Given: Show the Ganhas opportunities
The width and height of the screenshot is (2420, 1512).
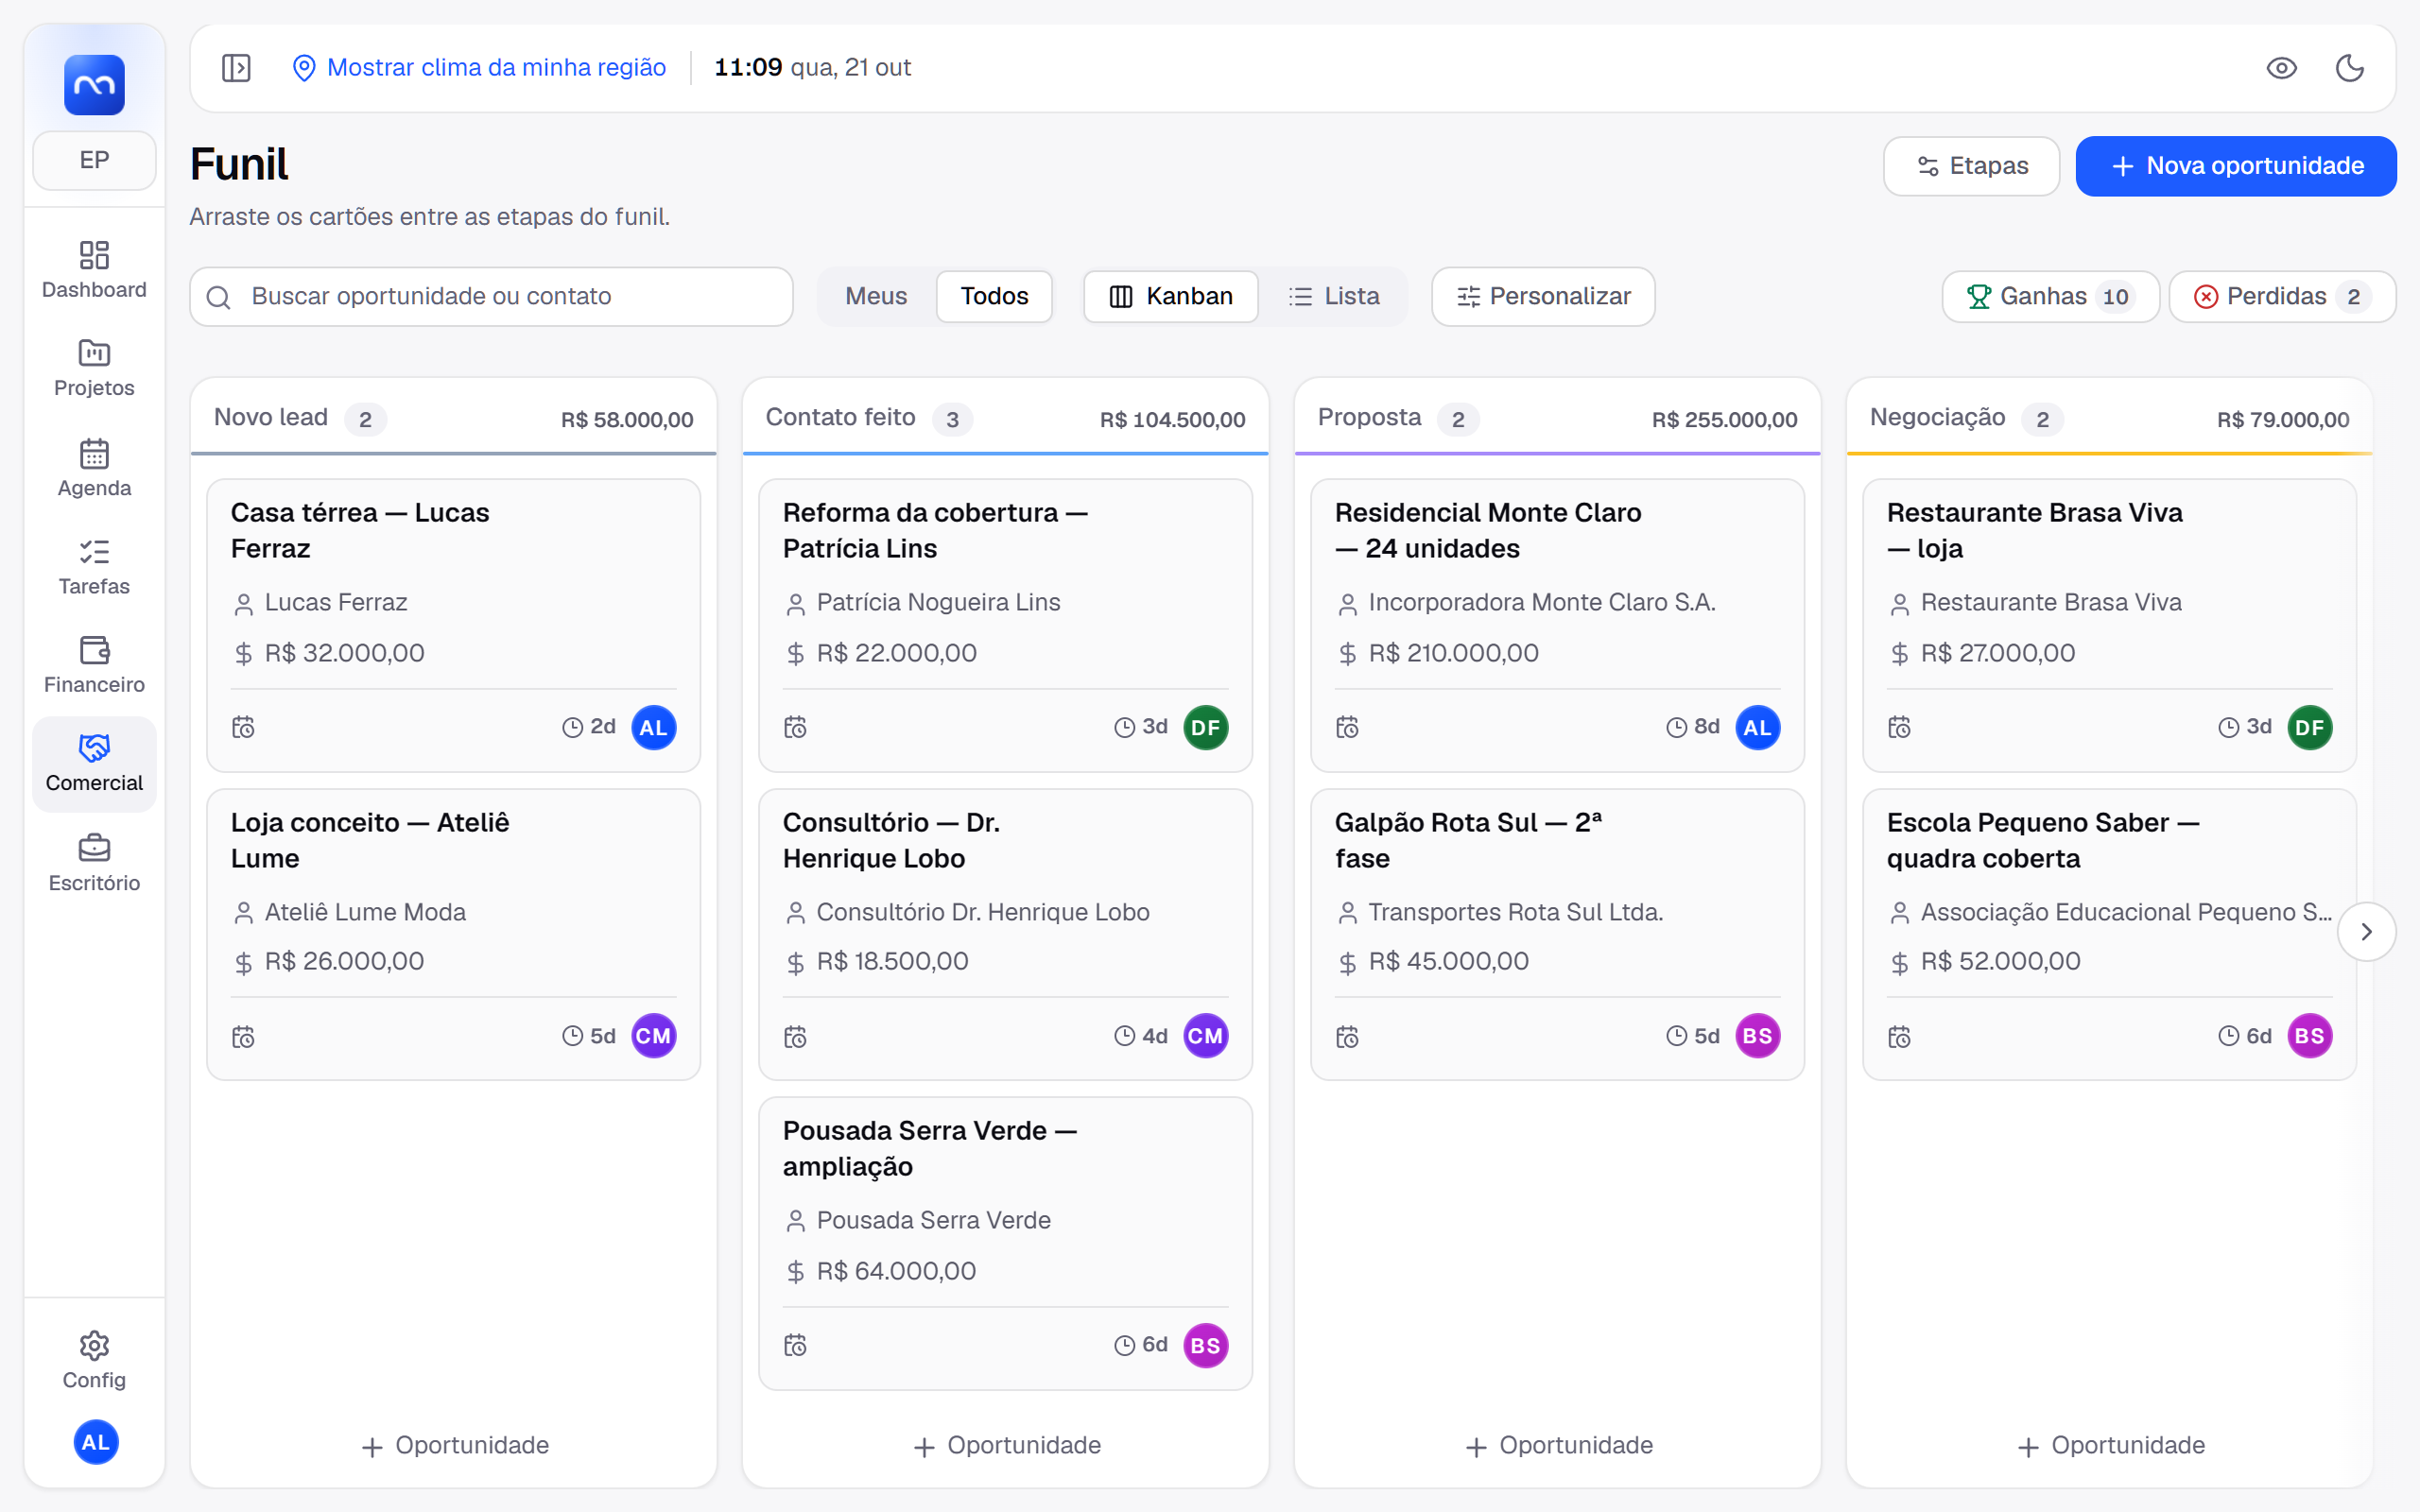Looking at the screenshot, I should [2050, 296].
